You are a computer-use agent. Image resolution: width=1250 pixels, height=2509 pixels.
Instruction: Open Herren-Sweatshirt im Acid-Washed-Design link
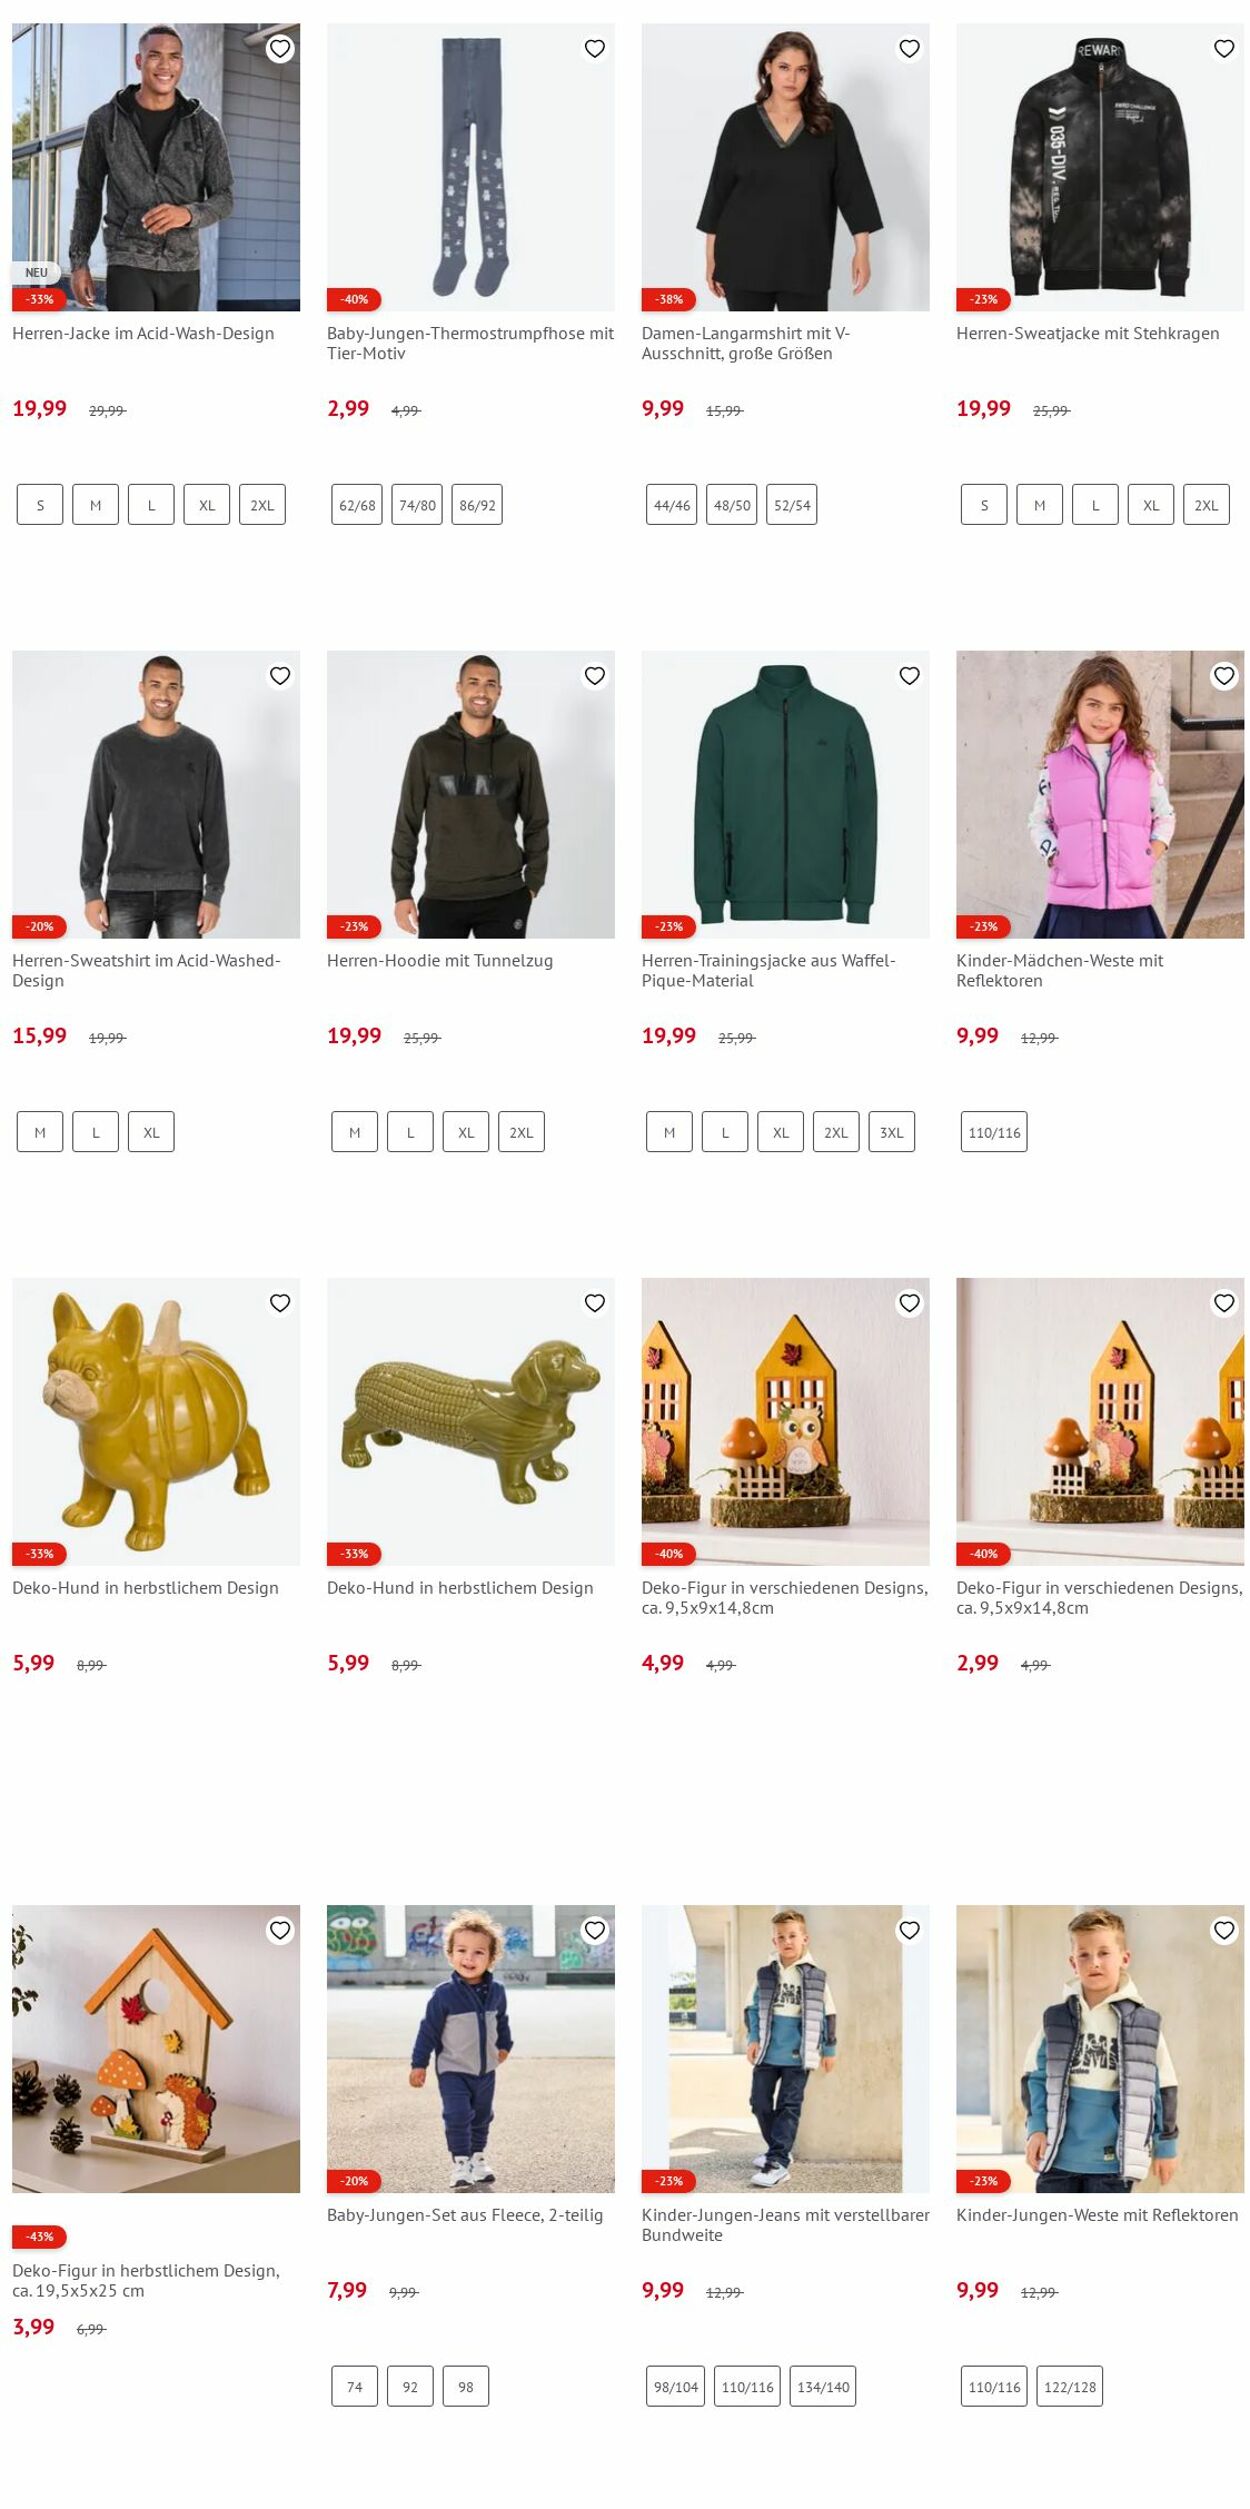pyautogui.click(x=147, y=971)
